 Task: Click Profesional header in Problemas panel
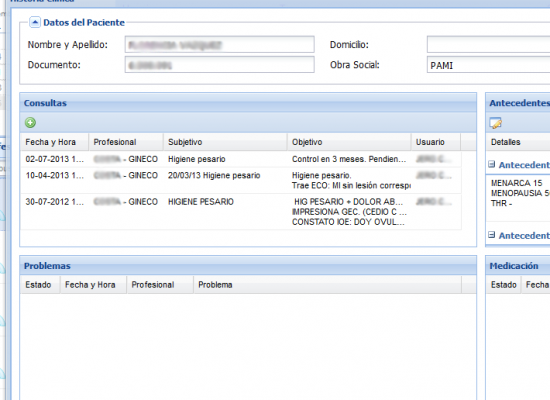click(x=160, y=285)
